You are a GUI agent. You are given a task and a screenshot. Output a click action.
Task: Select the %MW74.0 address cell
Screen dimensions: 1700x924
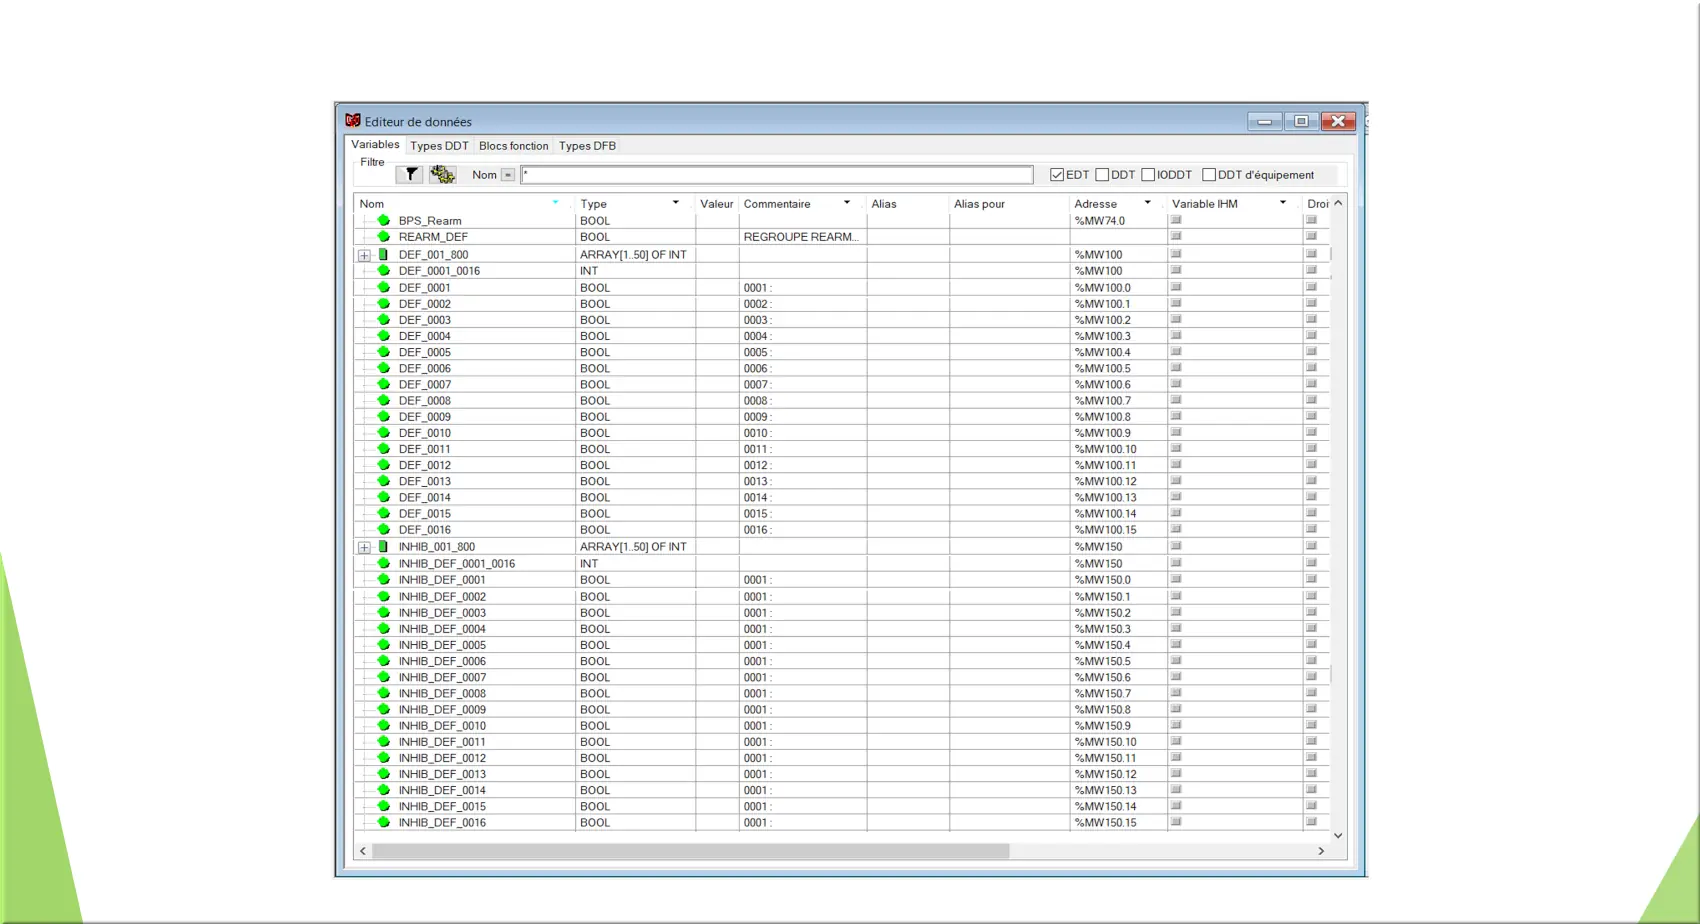(x=1118, y=221)
